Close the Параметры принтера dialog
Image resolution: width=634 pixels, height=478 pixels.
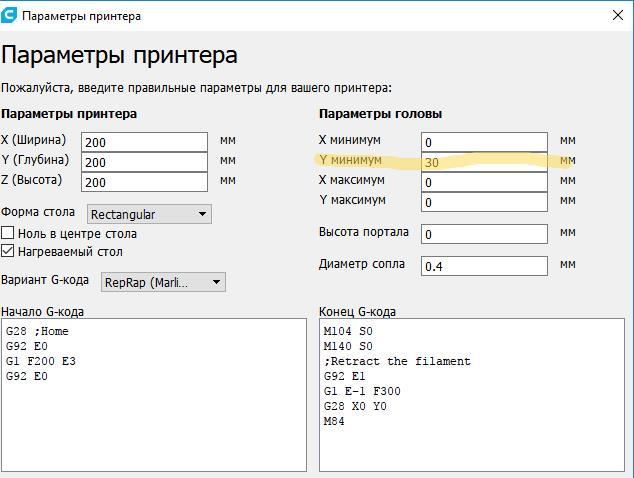tap(618, 16)
